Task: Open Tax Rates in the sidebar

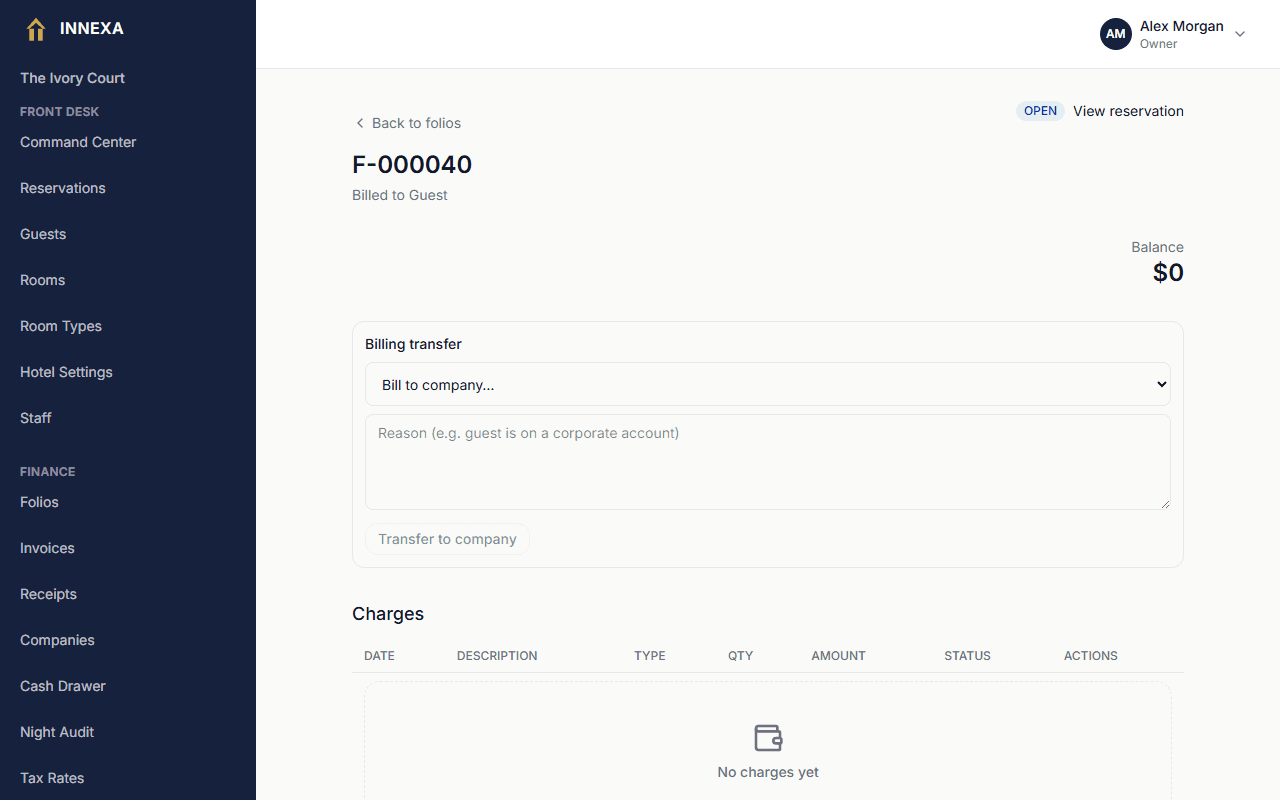Action: click(52, 778)
